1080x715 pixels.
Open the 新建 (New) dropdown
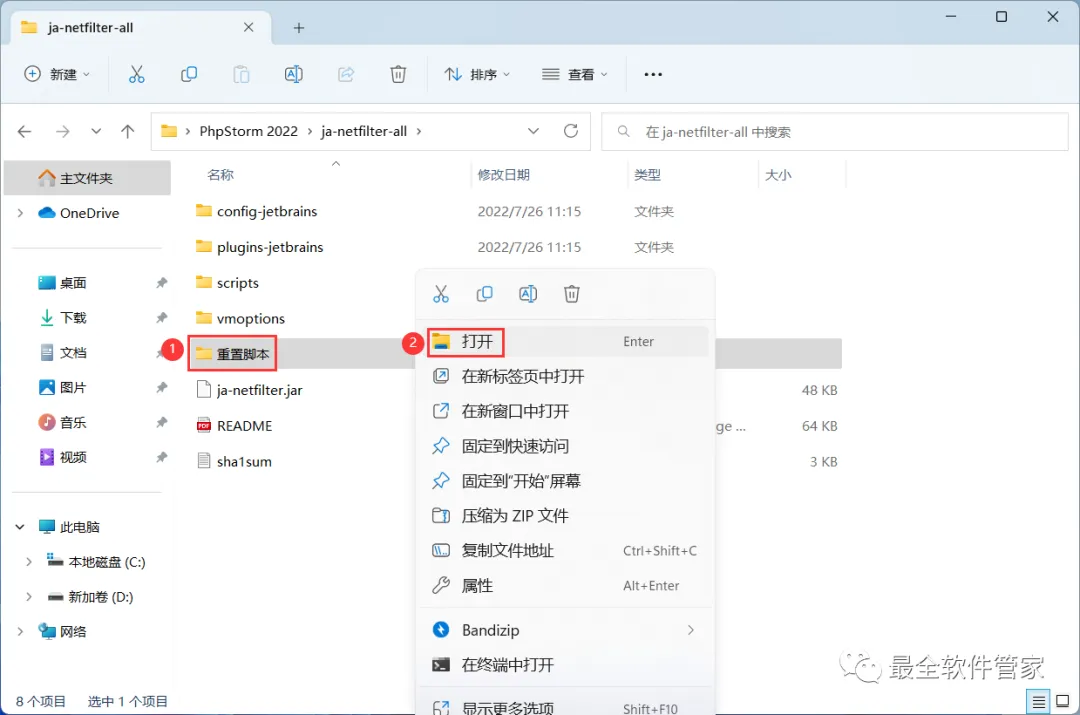(x=57, y=74)
